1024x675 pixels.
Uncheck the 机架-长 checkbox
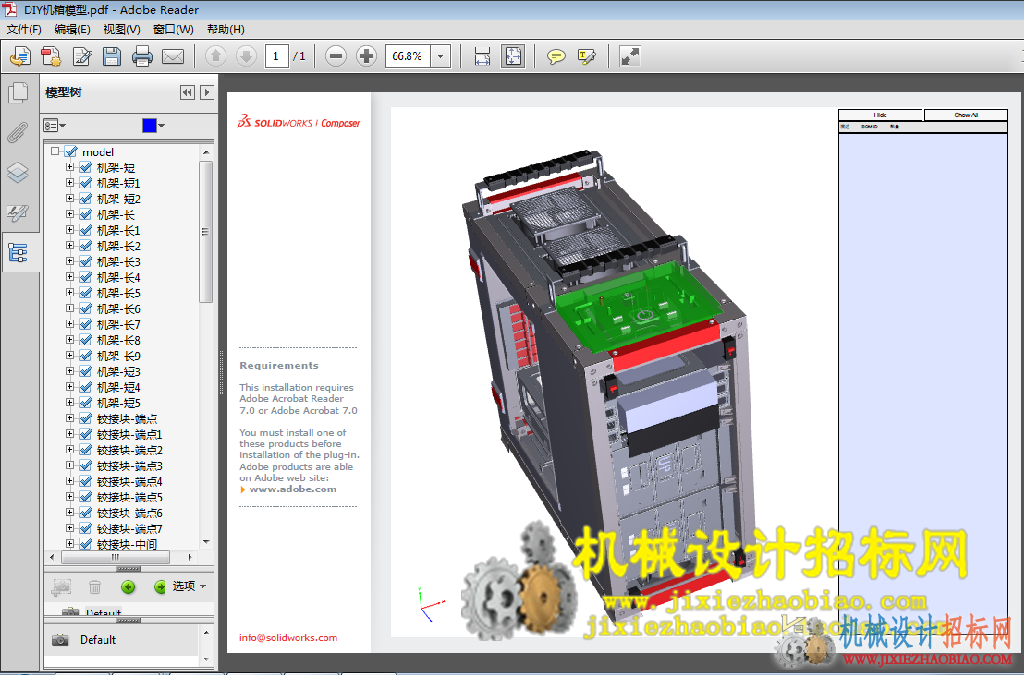click(86, 214)
